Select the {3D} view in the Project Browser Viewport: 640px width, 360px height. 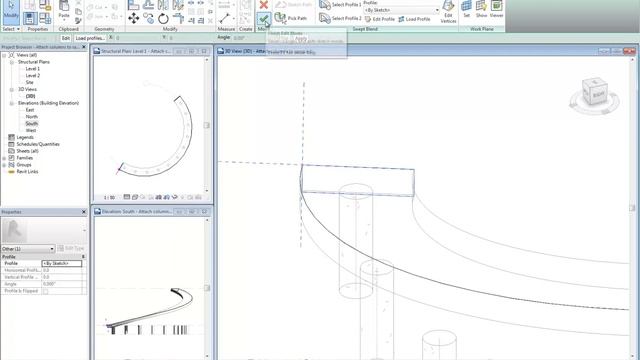pyautogui.click(x=30, y=96)
